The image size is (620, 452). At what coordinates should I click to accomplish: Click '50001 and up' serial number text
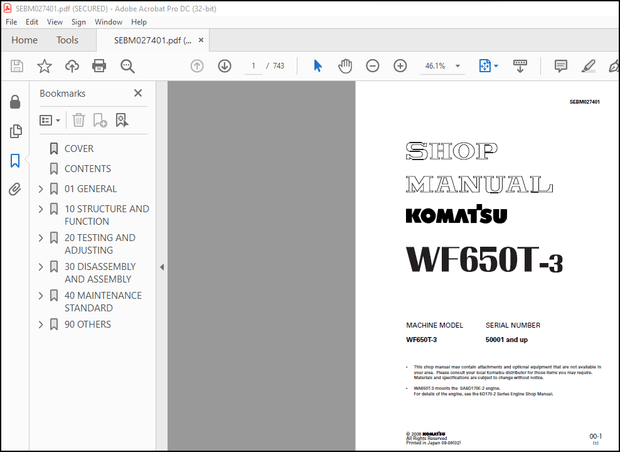pyautogui.click(x=507, y=340)
